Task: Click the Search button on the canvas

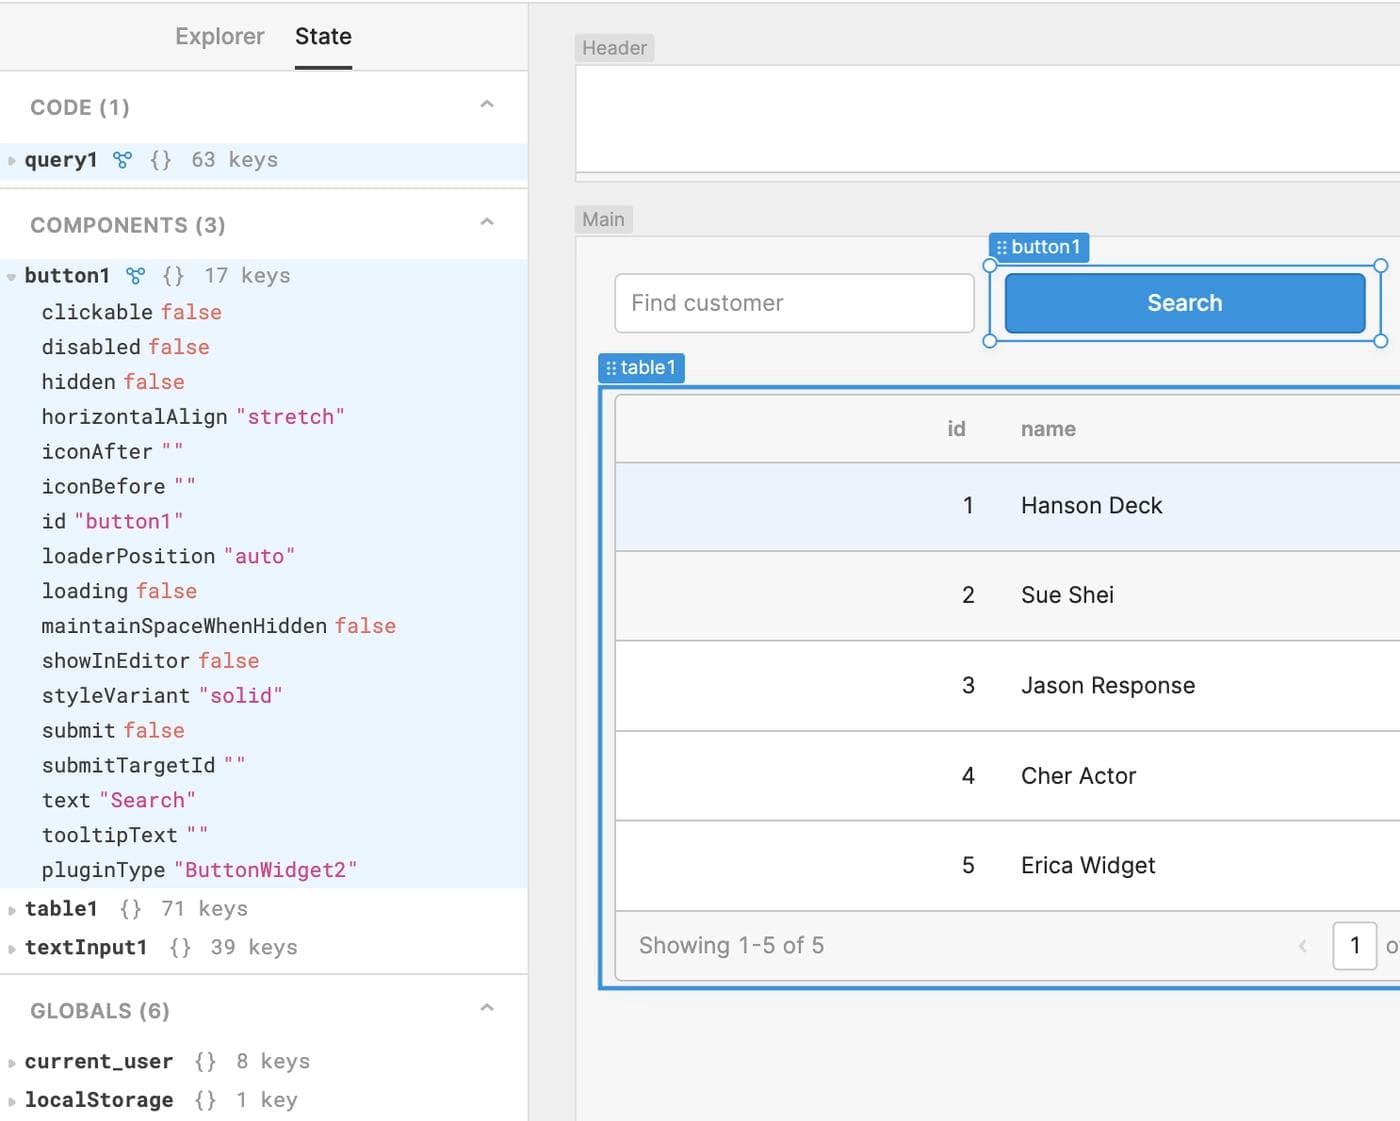Action: tap(1184, 302)
